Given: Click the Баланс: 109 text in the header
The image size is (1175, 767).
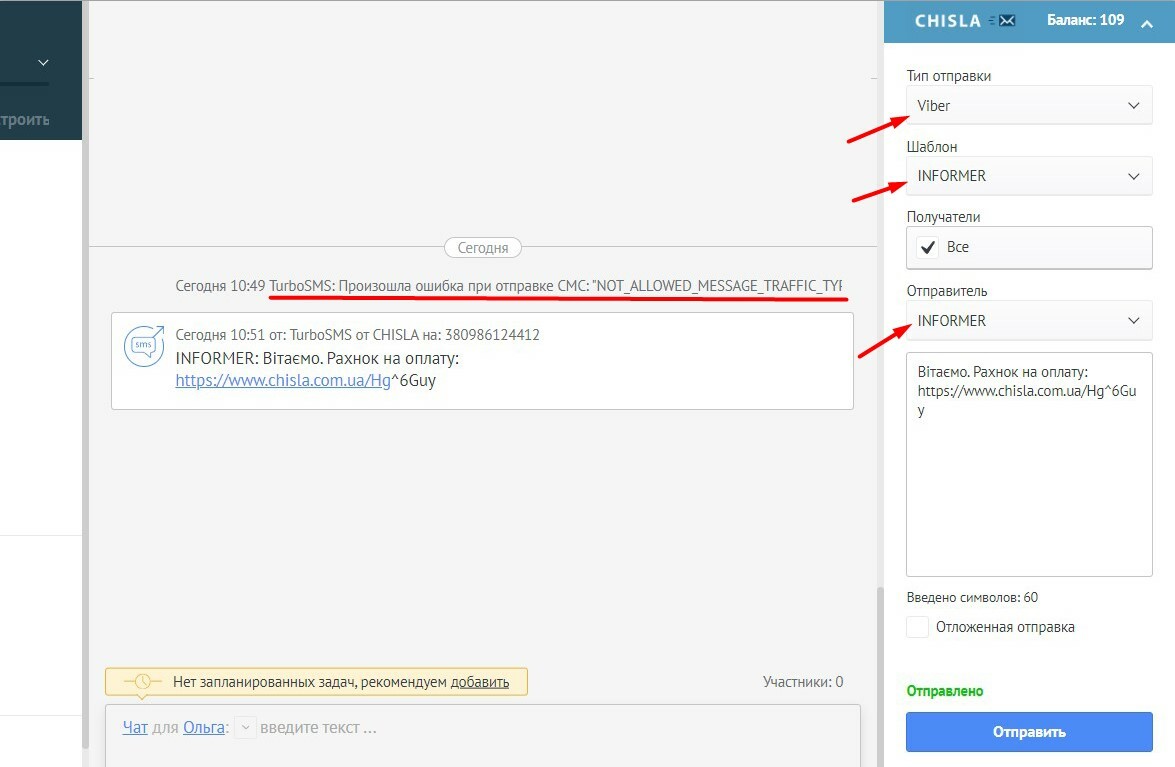Looking at the screenshot, I should [1085, 20].
